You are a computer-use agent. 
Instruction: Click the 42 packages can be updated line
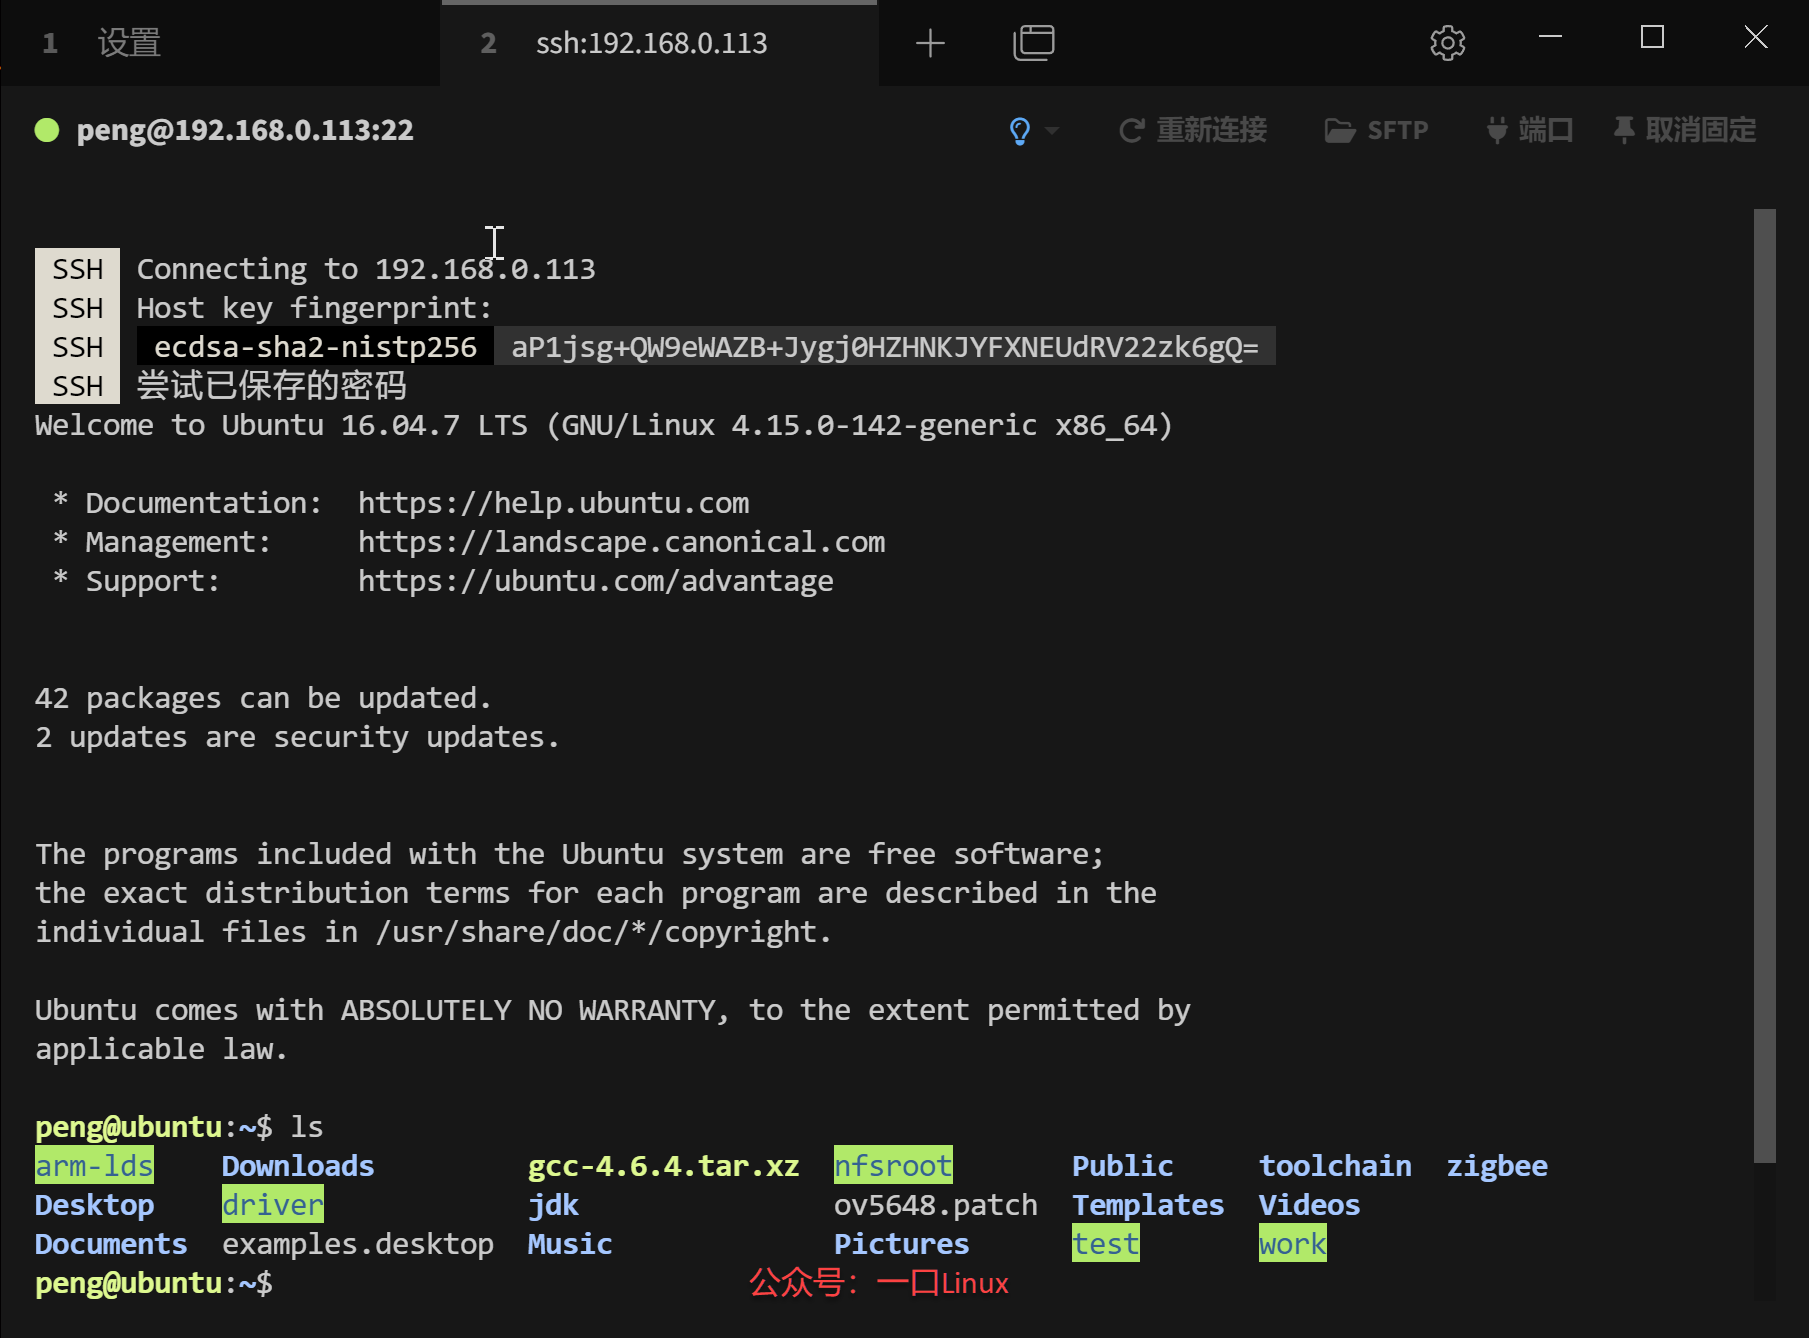point(264,698)
